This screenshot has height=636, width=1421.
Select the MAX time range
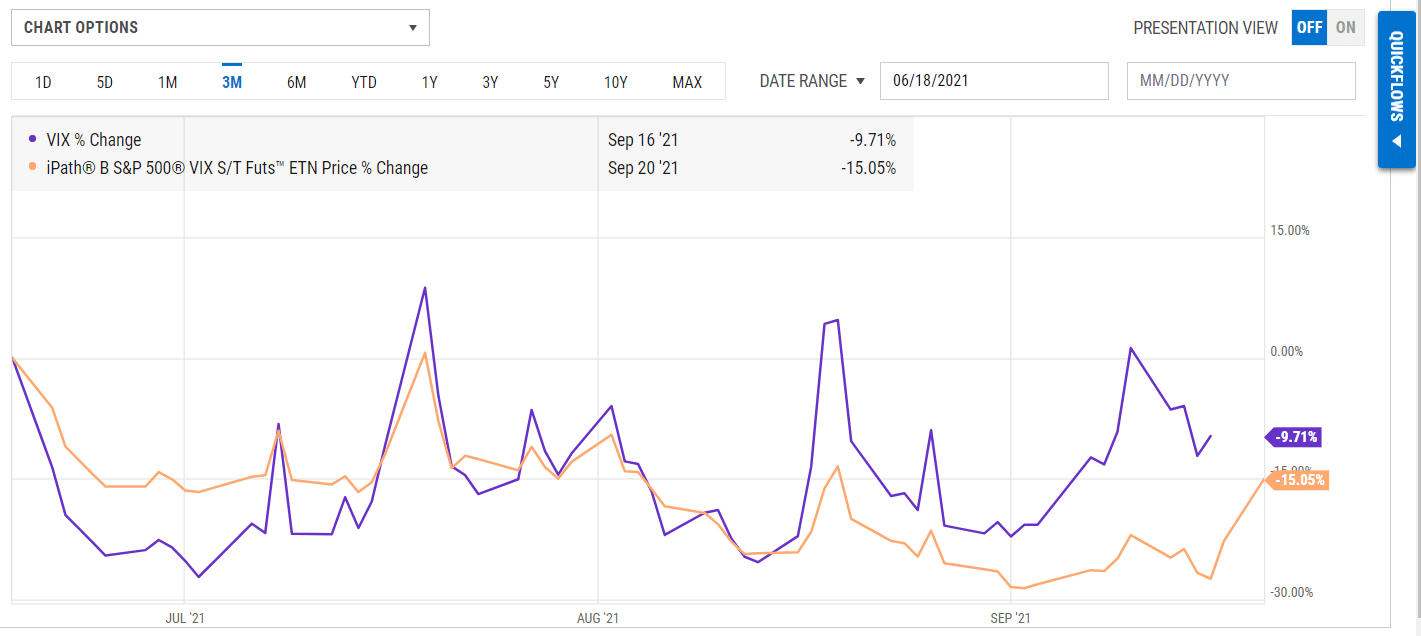click(687, 82)
